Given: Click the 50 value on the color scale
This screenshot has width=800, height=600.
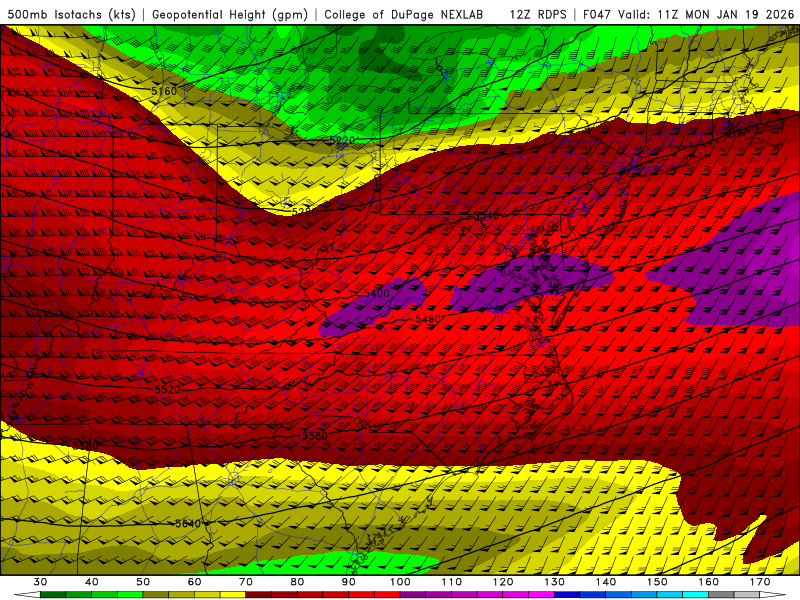Looking at the screenshot, I should pyautogui.click(x=143, y=582).
